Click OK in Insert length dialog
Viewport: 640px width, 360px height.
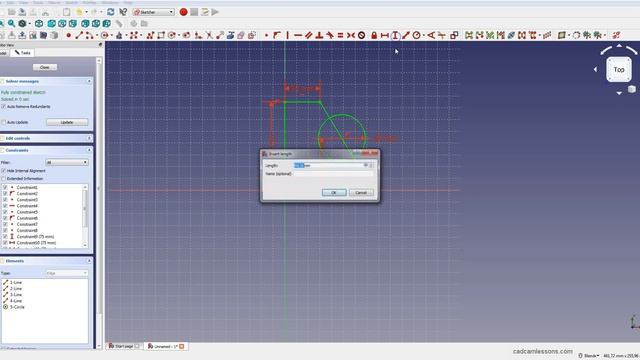coord(334,193)
